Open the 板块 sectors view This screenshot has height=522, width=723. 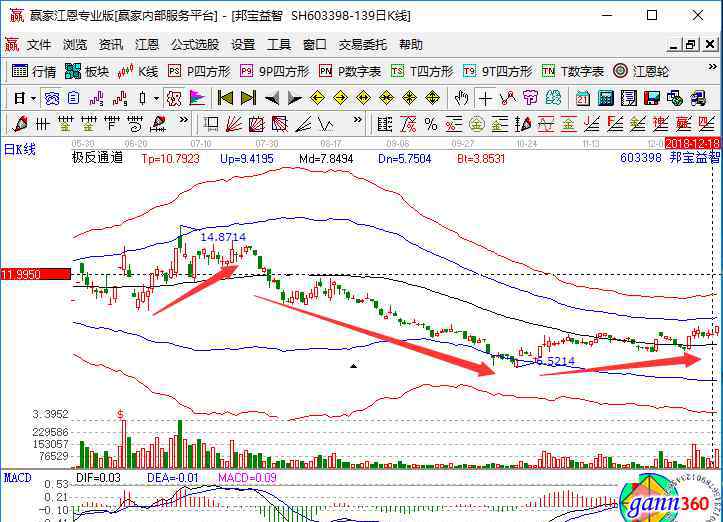pyautogui.click(x=87, y=71)
